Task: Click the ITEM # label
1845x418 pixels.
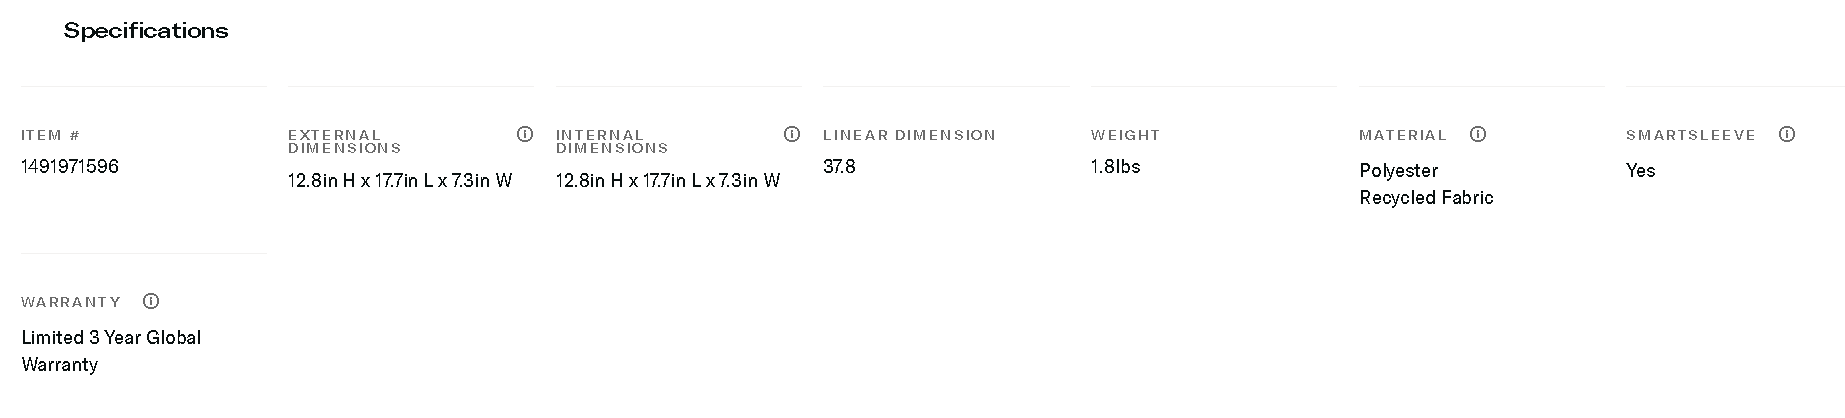Action: tap(50, 135)
